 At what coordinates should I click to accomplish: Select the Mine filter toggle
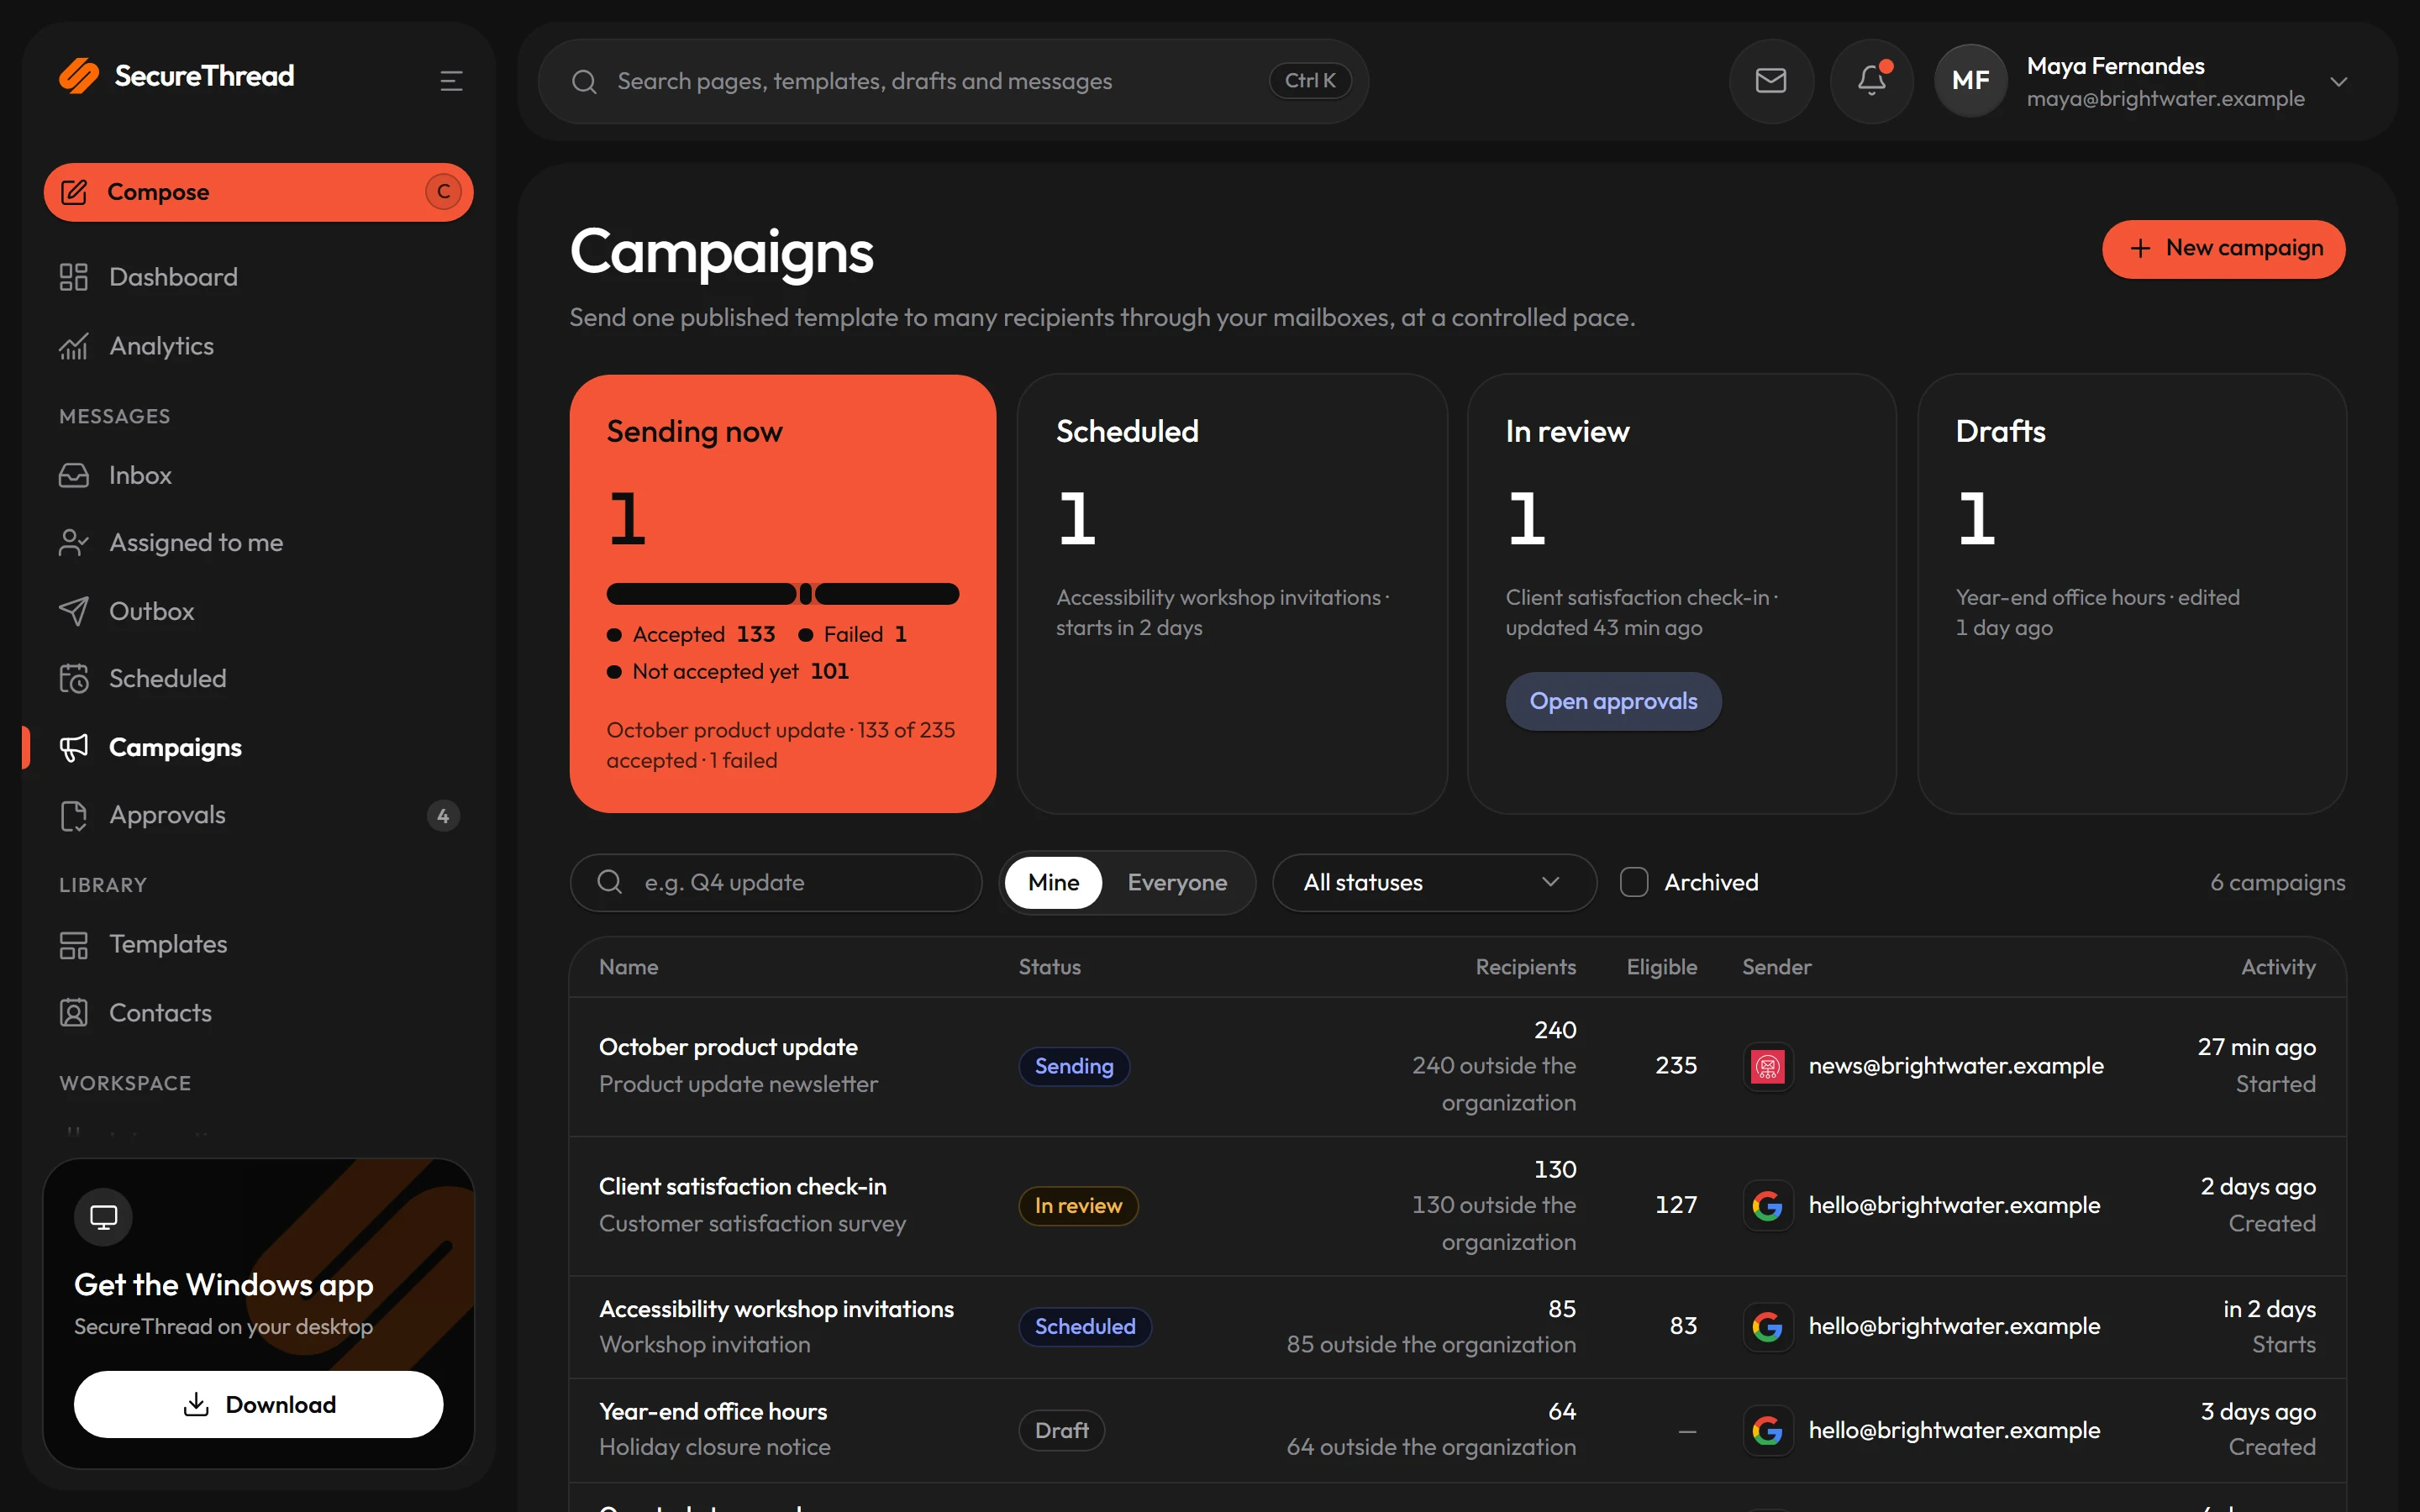[x=1053, y=882]
